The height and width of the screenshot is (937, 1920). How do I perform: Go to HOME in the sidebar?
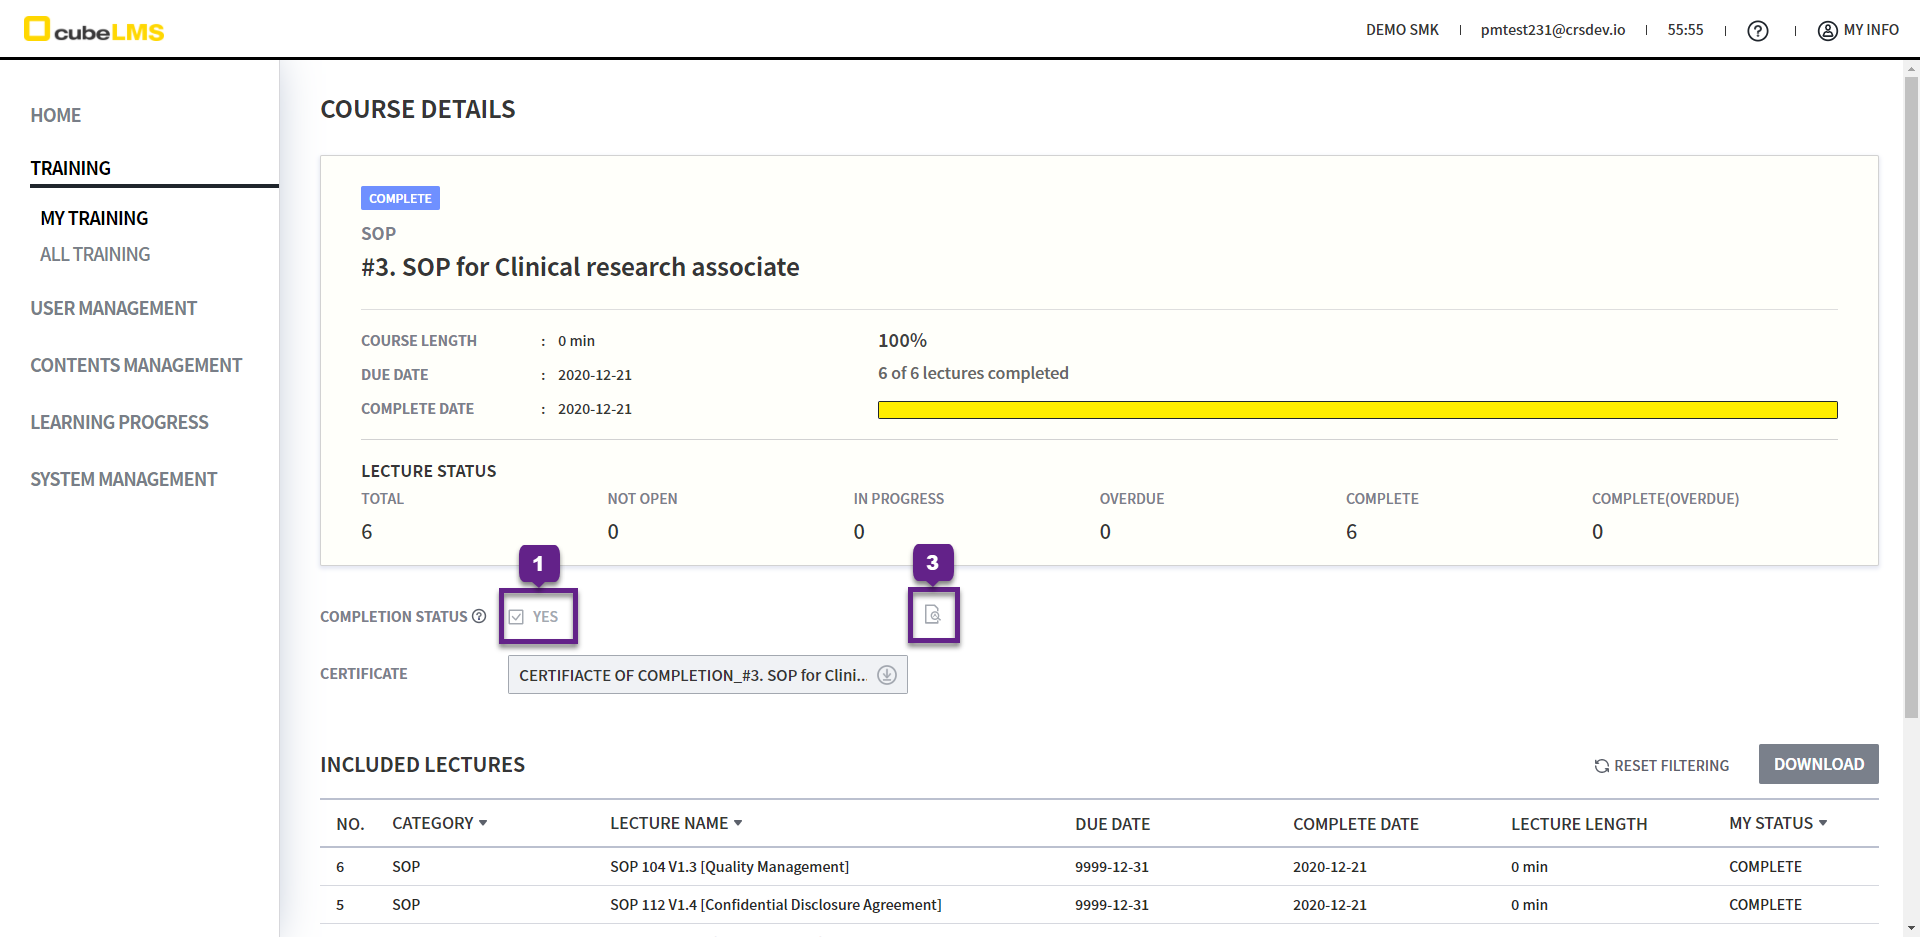[56, 115]
